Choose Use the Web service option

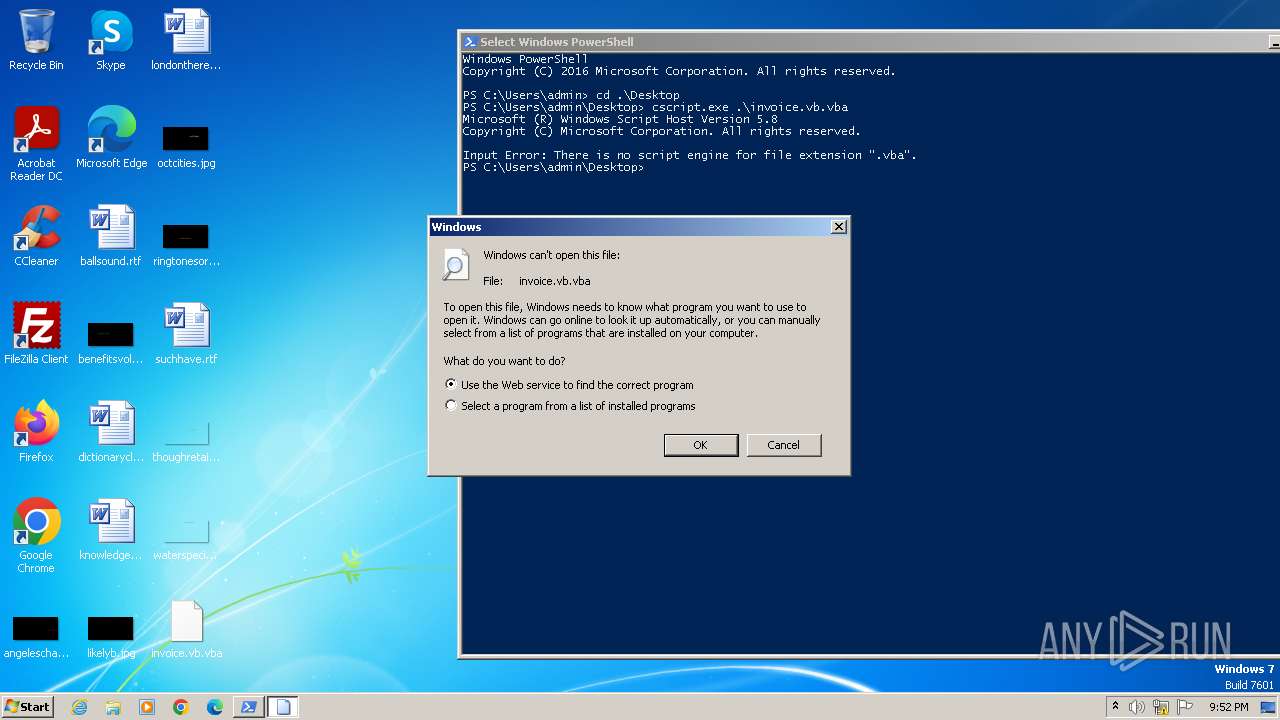click(x=569, y=385)
